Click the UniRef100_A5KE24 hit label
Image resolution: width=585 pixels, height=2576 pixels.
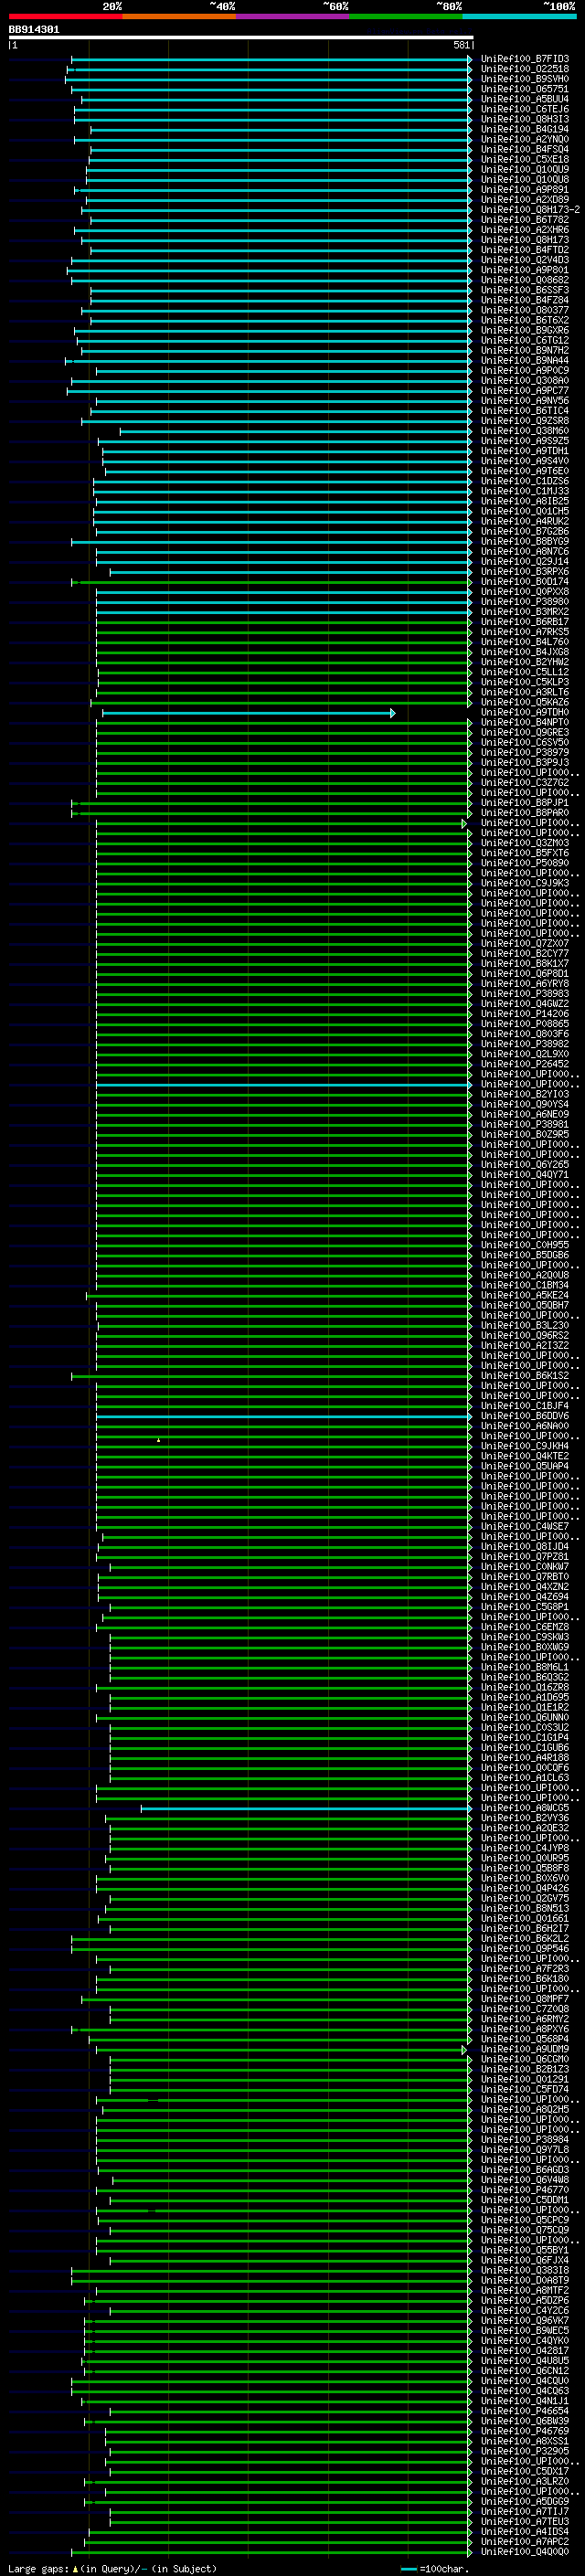pos(524,1296)
